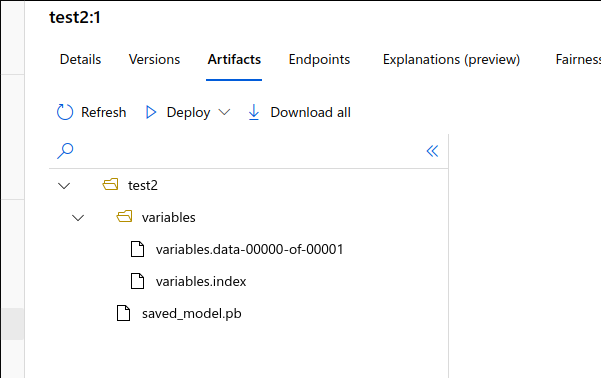
Task: Click the magnifier search icon
Action: [x=65, y=151]
